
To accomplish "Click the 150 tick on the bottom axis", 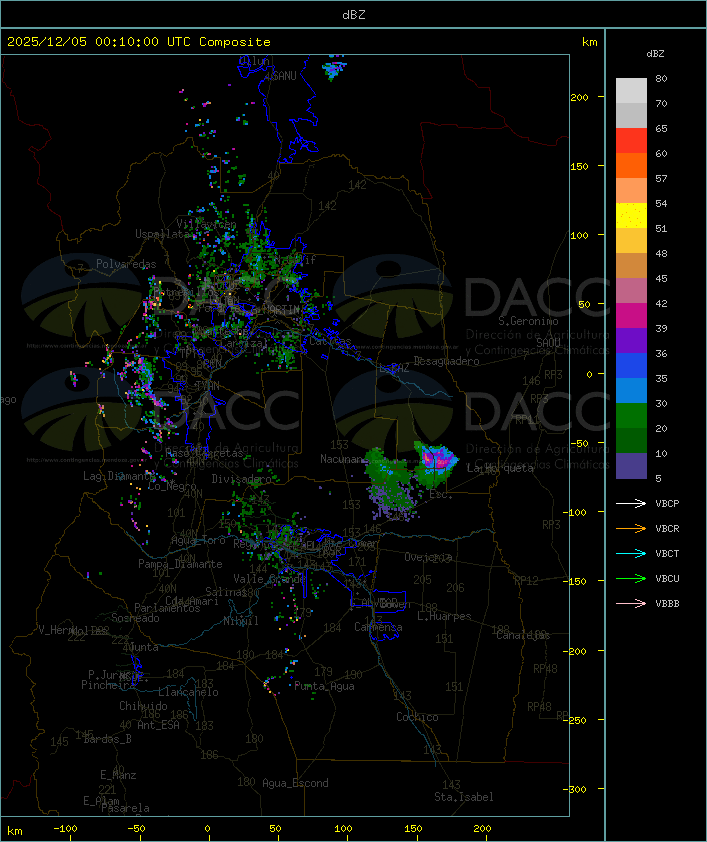I will pos(413,829).
